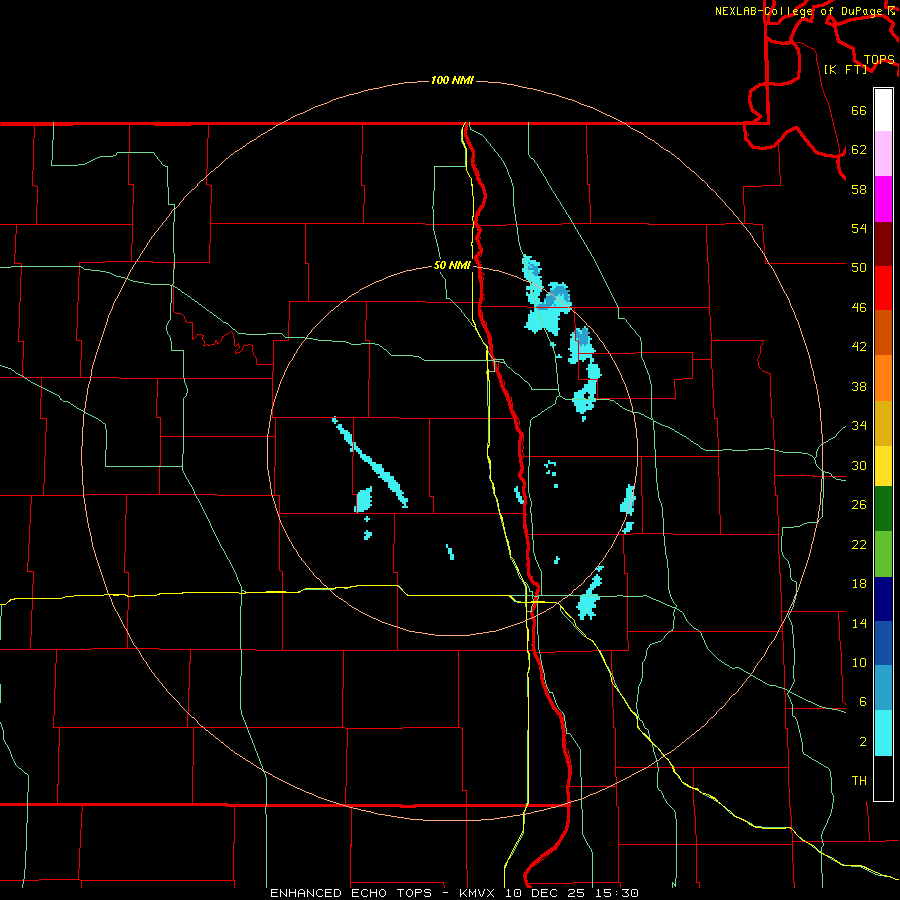
Task: Click the long diagonal cyan echo band
Action: pyautogui.click(x=371, y=463)
